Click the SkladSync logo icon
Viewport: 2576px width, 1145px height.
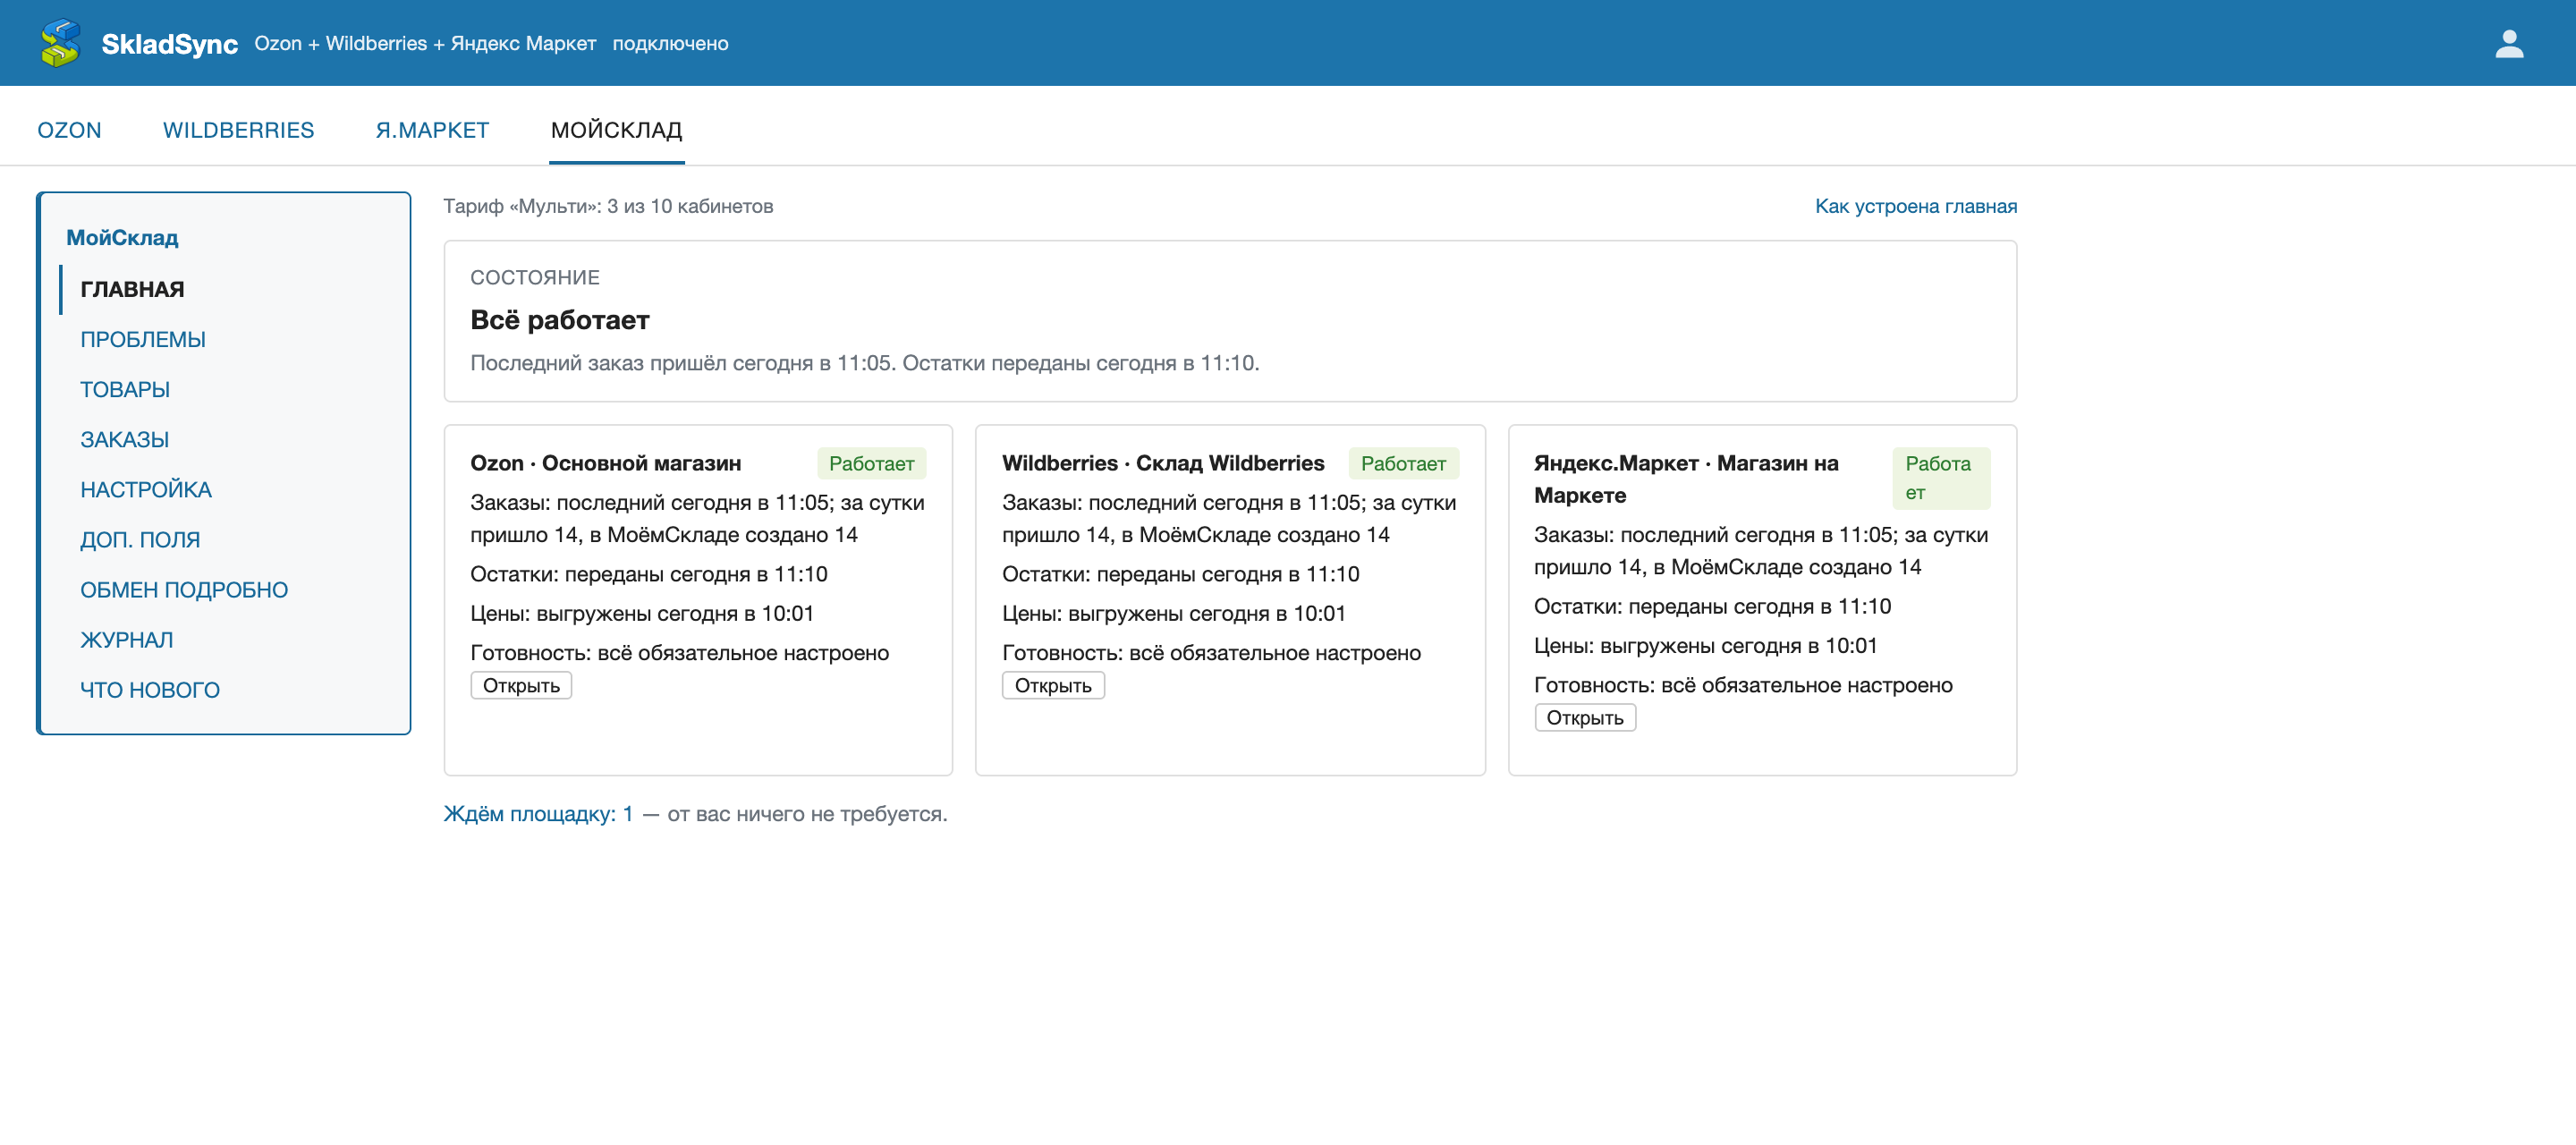[x=60, y=43]
